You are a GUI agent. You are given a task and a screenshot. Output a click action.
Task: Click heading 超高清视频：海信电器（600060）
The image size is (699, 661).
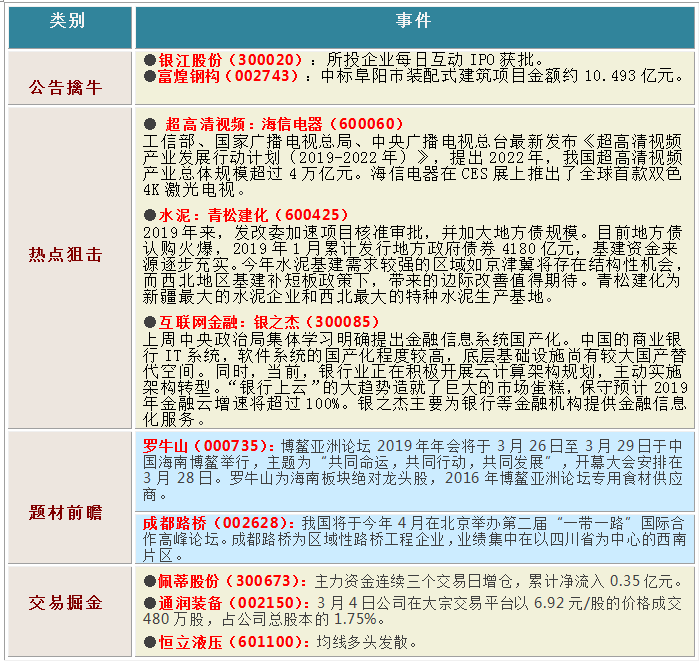coord(284,124)
